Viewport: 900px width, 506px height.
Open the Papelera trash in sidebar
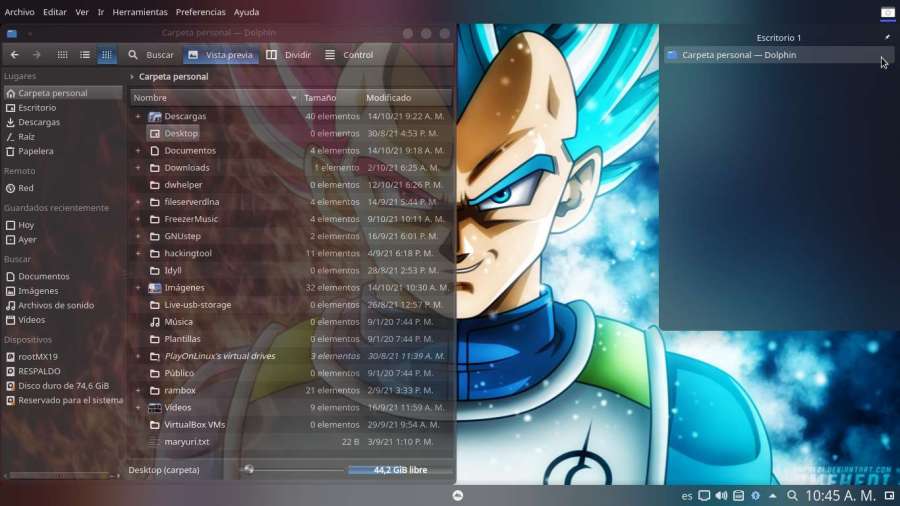(35, 151)
